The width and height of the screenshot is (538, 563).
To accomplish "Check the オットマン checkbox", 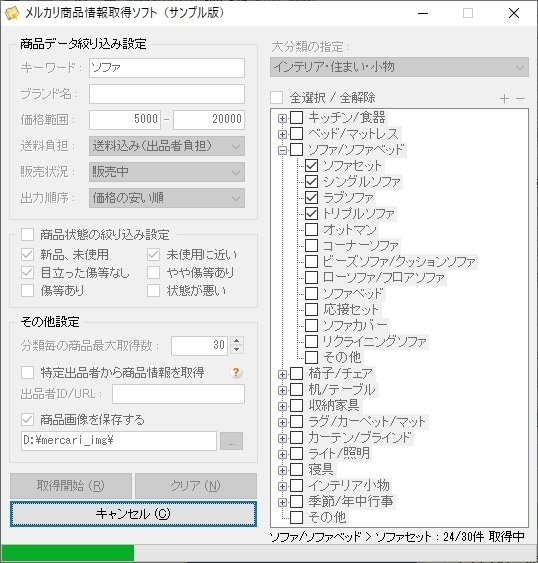I will pyautogui.click(x=311, y=229).
